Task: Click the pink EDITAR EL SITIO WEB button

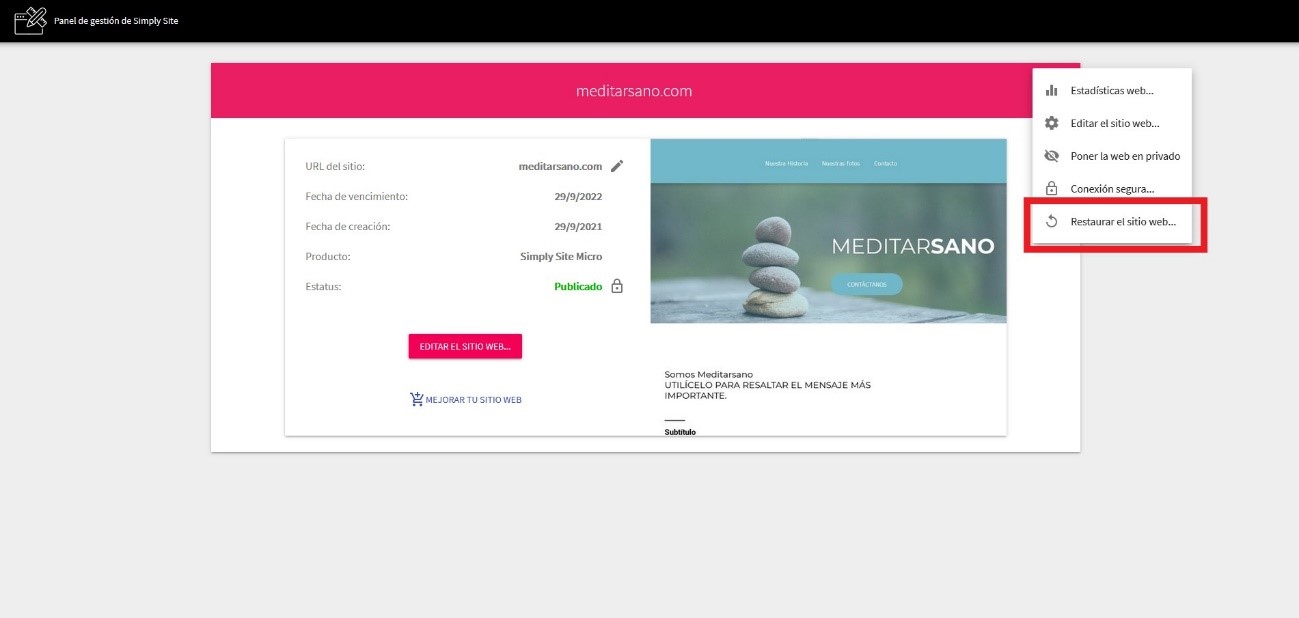Action: click(465, 346)
